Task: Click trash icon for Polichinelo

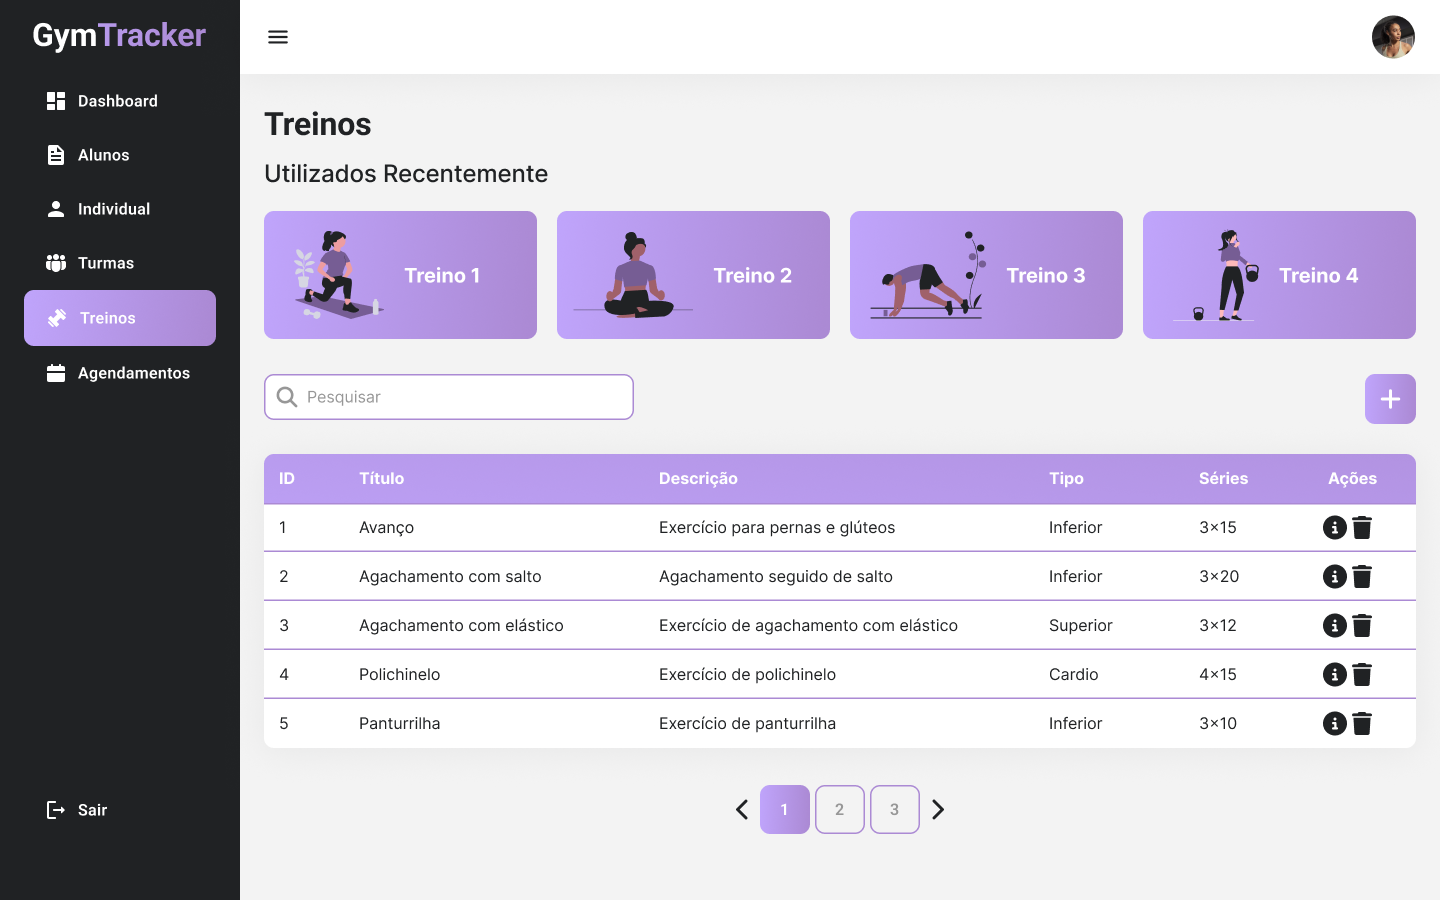Action: (1362, 675)
